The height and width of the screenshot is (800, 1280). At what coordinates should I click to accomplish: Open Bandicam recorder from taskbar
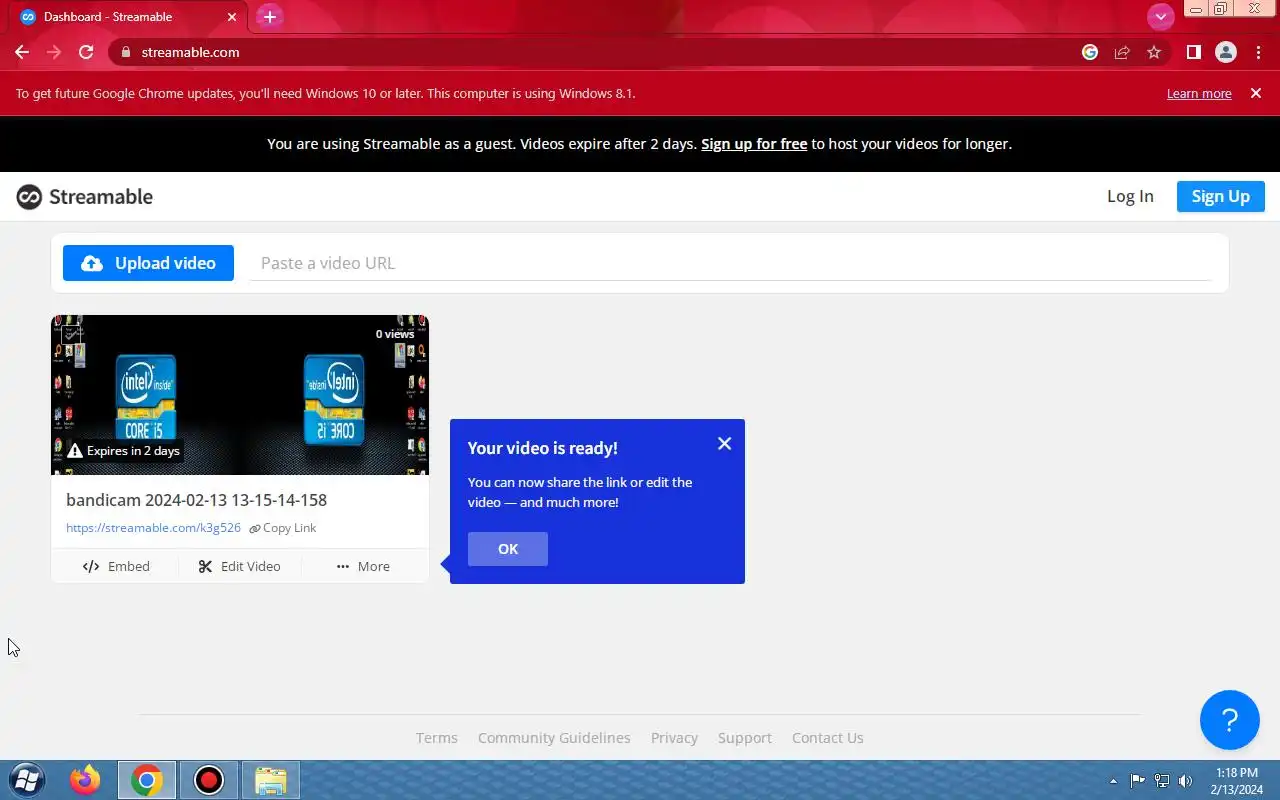pyautogui.click(x=209, y=780)
